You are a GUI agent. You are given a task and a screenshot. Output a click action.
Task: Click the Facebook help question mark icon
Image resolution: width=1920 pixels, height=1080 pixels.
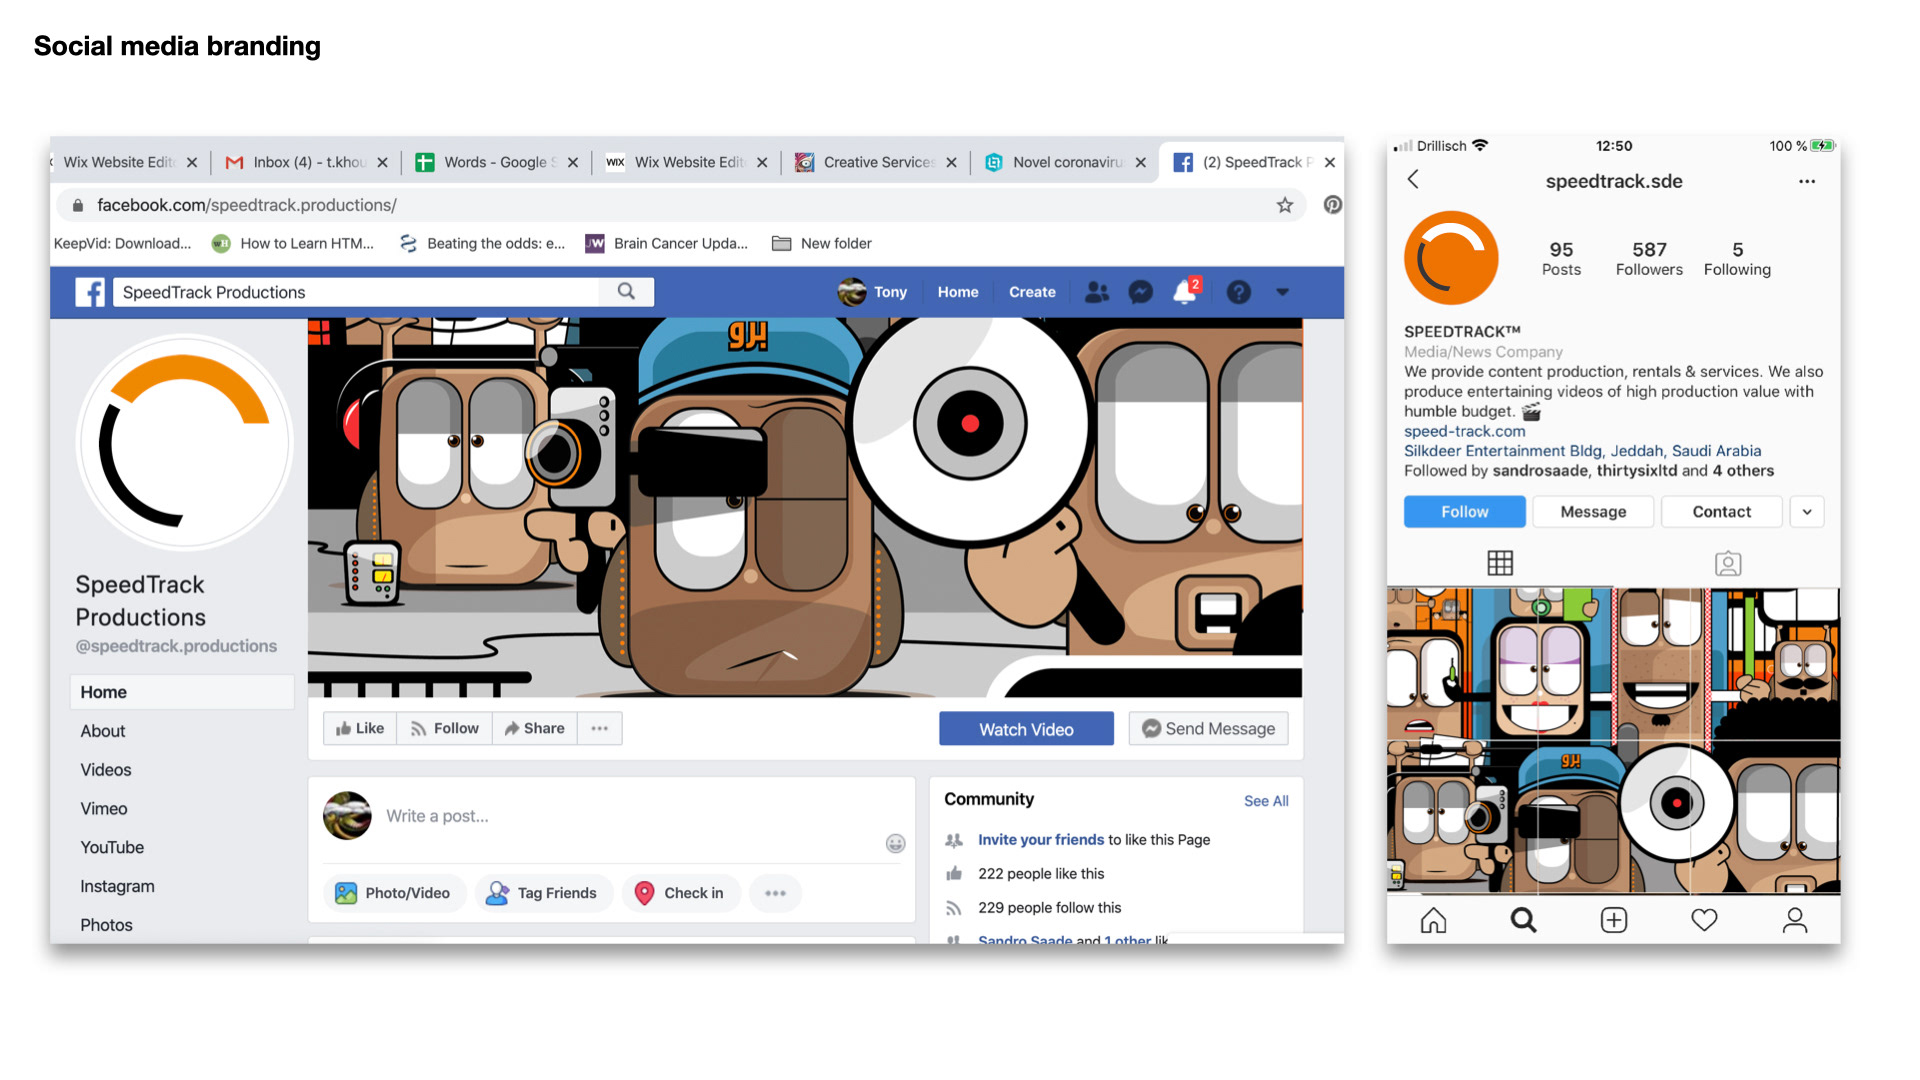(x=1238, y=292)
